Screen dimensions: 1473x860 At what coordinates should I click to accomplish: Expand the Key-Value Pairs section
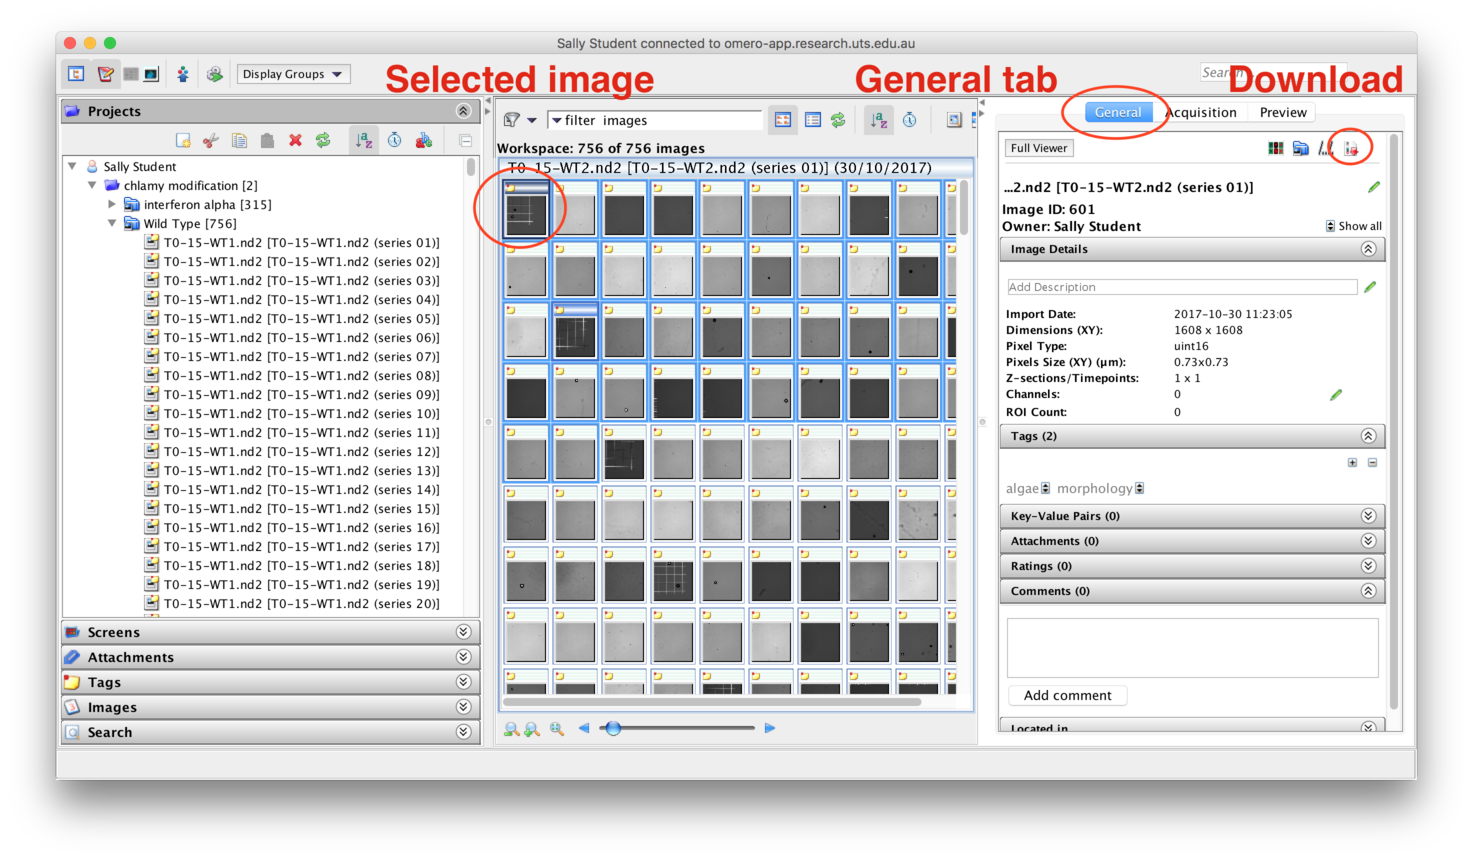(1368, 516)
